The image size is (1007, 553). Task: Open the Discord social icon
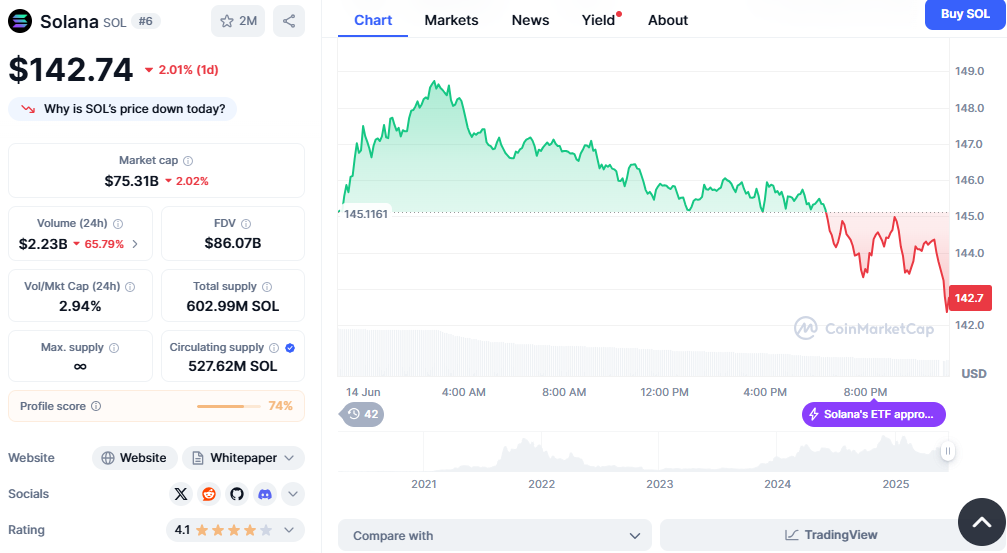265,494
